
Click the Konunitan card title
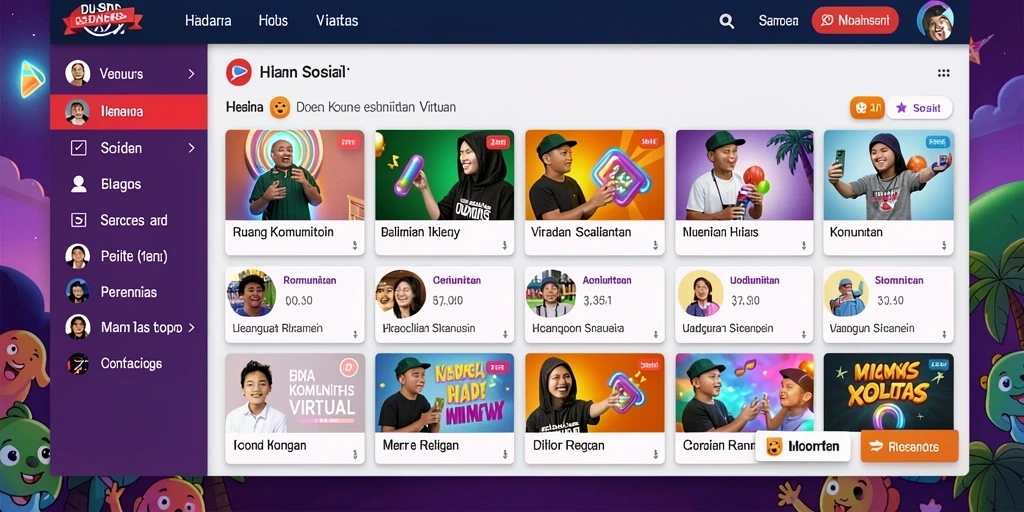(856, 232)
